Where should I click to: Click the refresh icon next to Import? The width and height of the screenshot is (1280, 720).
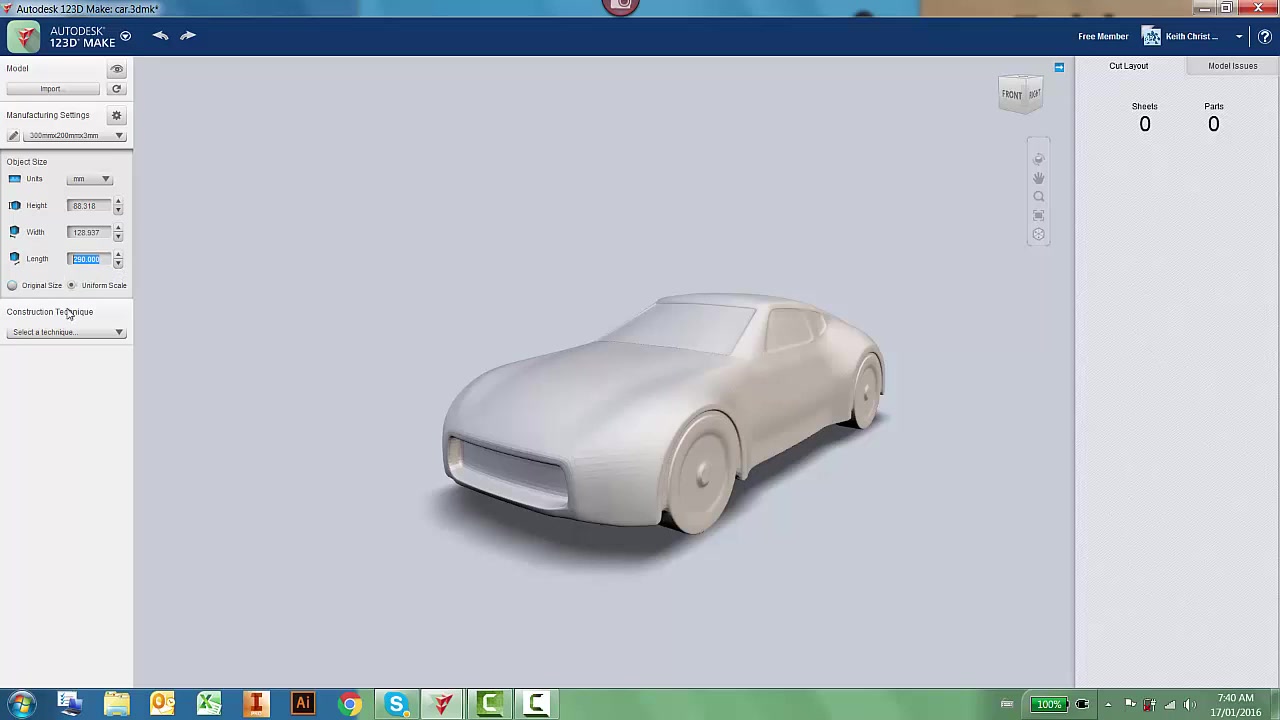[116, 88]
